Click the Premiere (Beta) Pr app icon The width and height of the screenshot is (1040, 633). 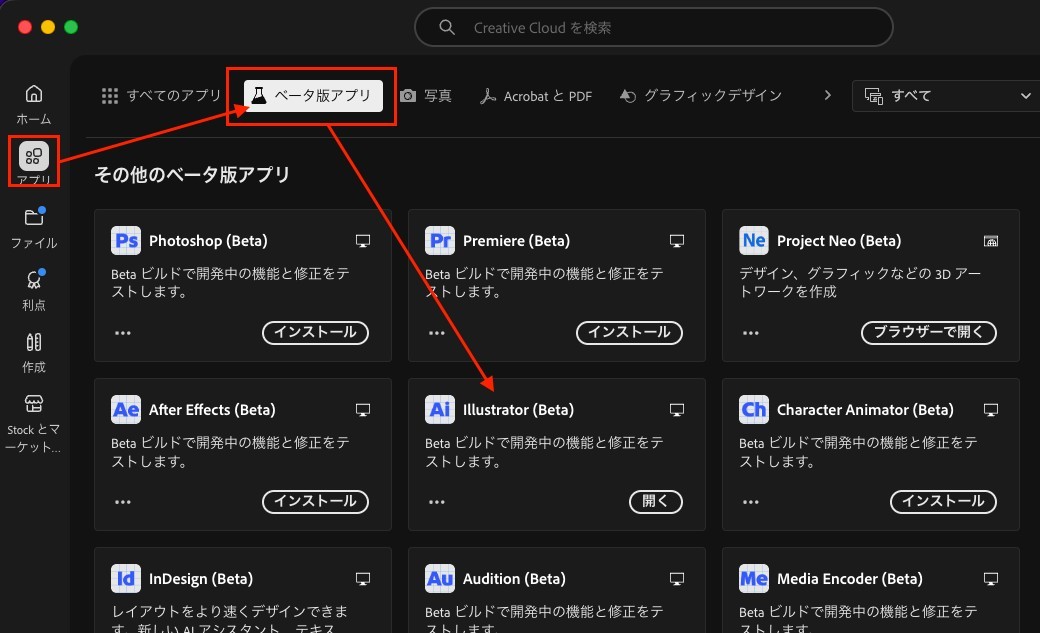click(x=440, y=240)
